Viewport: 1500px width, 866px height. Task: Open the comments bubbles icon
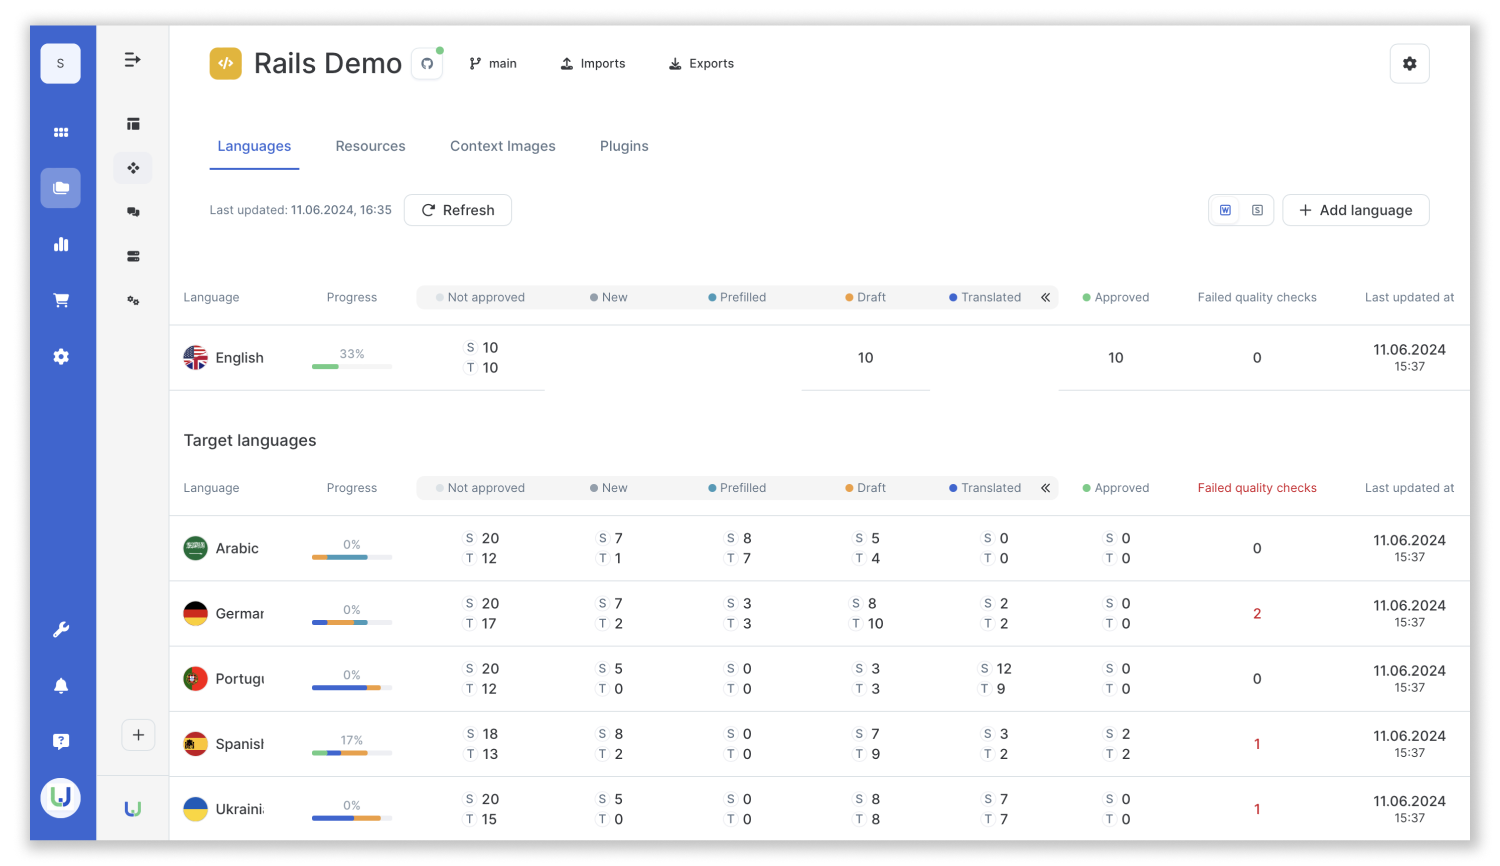133,212
